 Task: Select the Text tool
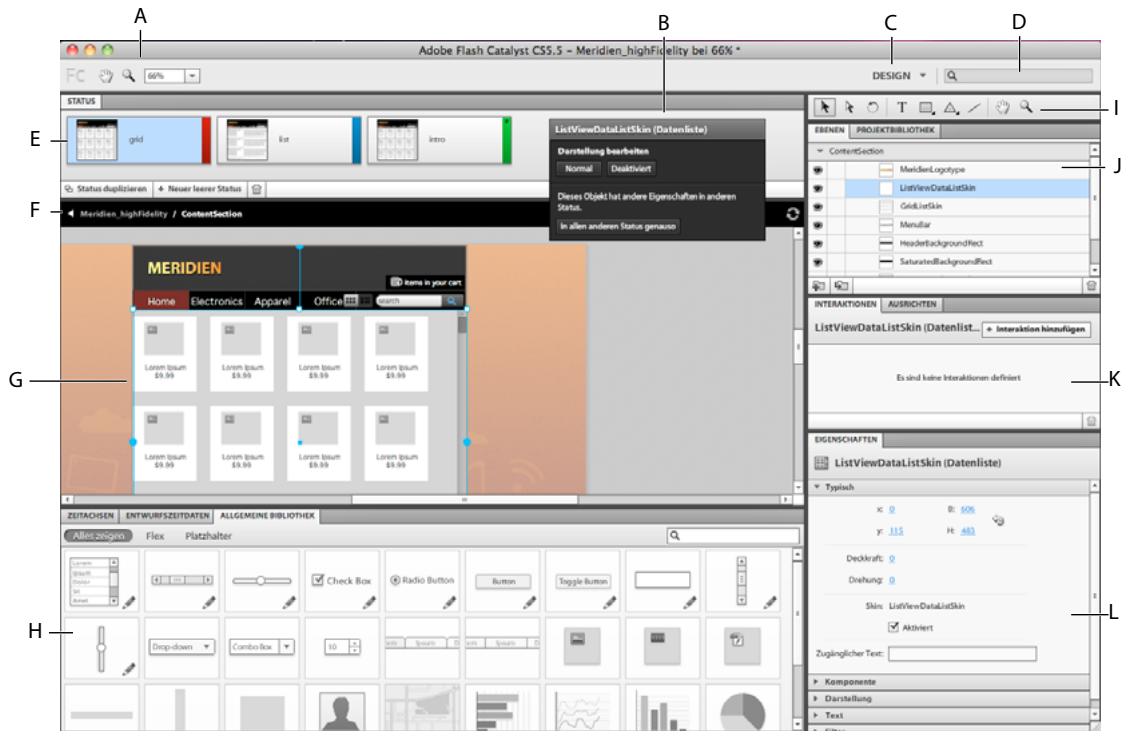pyautogui.click(x=901, y=107)
